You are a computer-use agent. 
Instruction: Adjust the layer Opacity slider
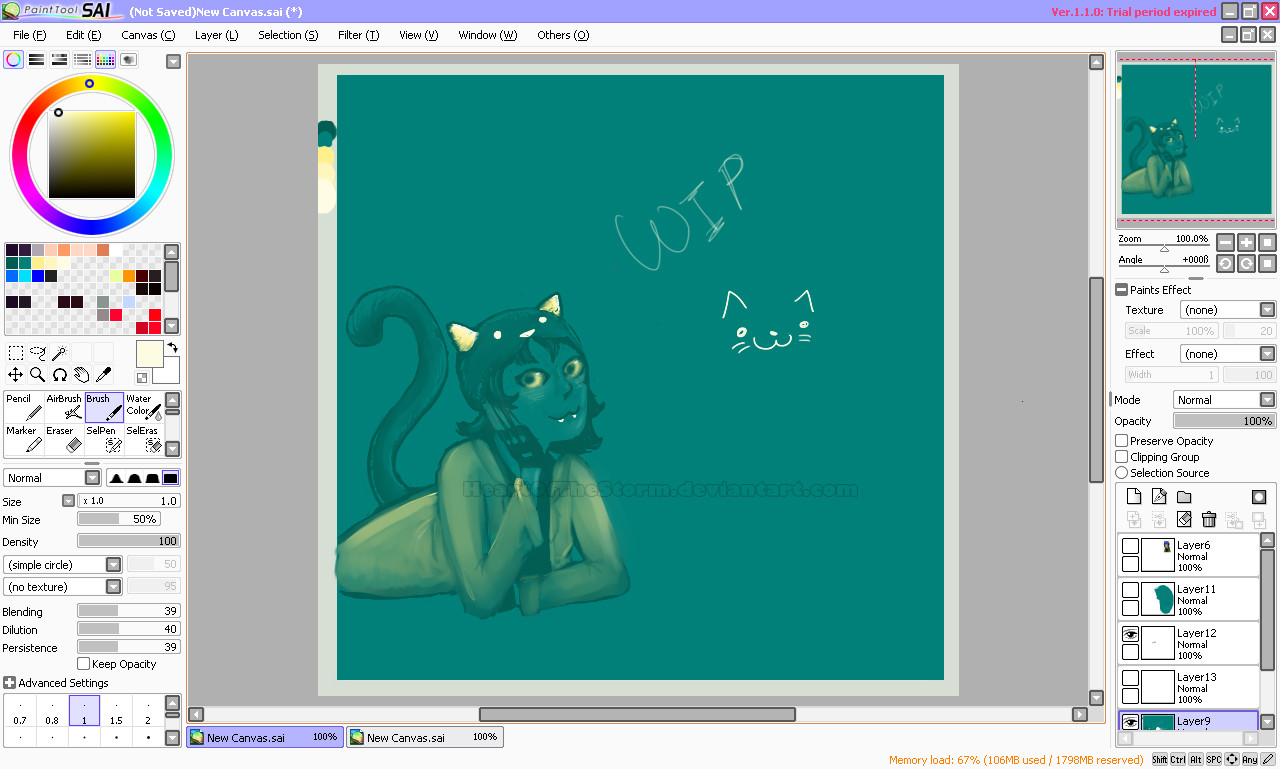[1225, 422]
